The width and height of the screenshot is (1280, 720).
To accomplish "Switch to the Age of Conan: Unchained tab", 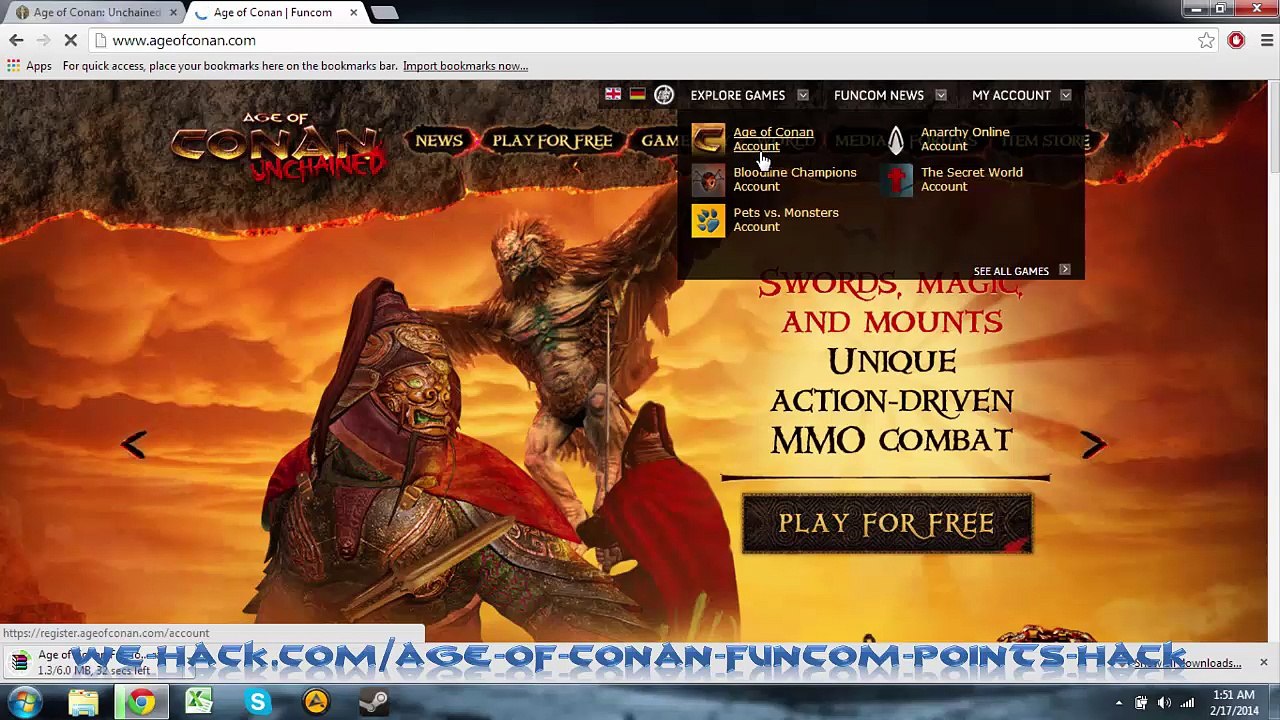I will [x=98, y=12].
